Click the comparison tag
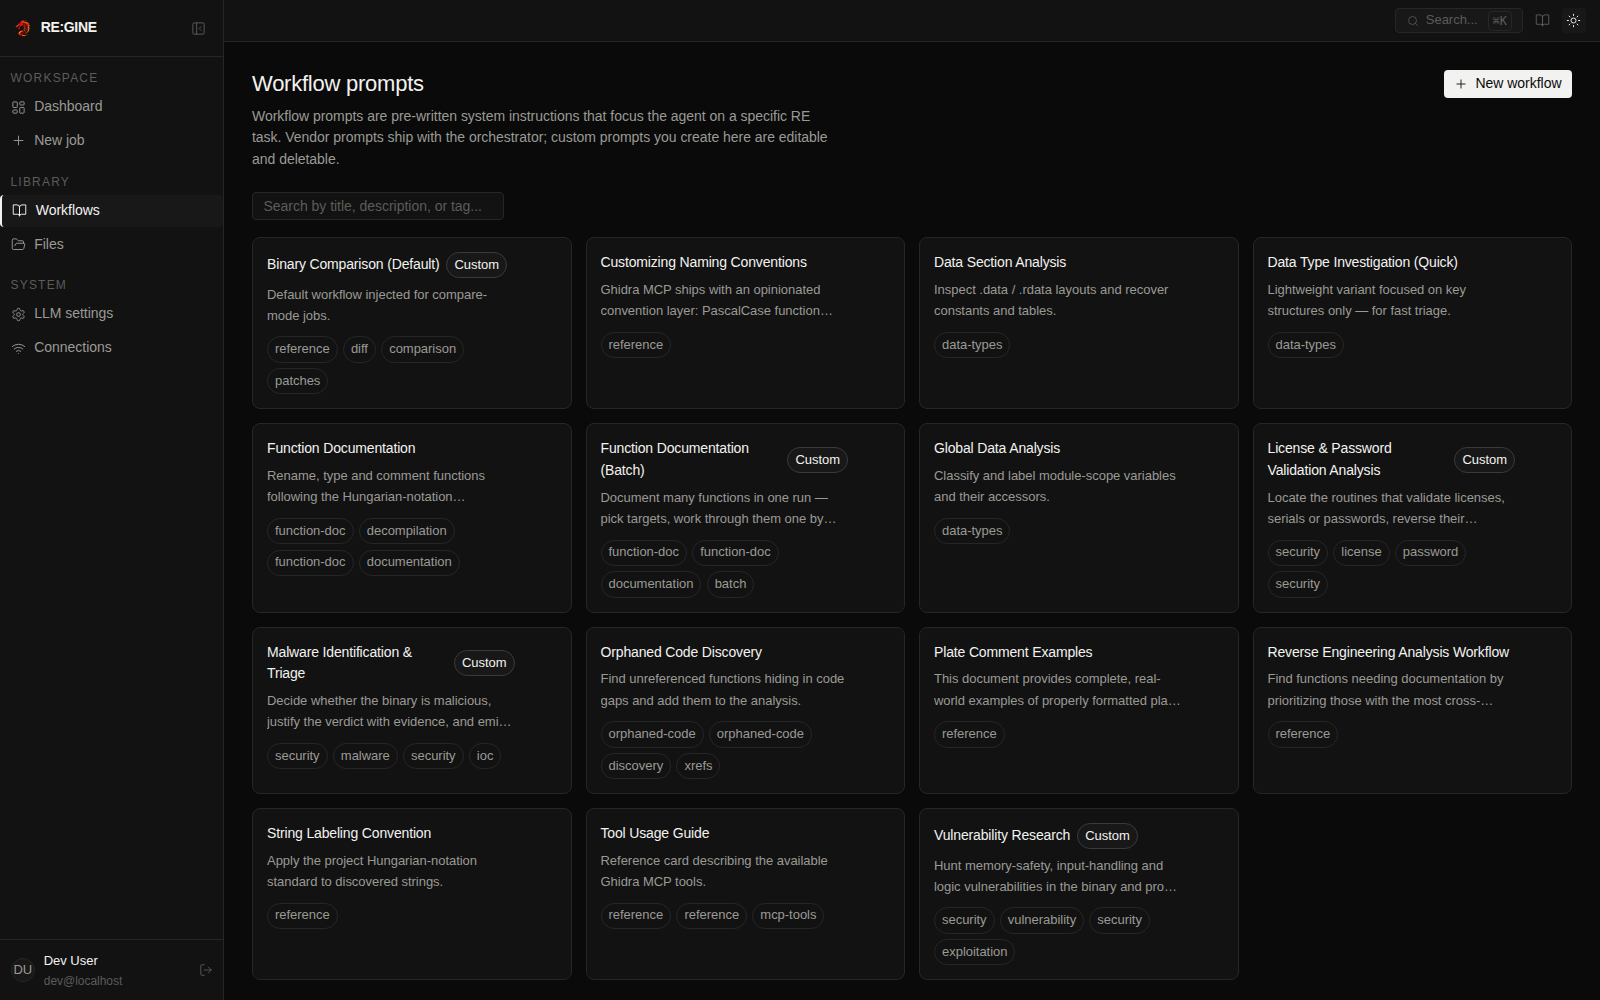 (x=422, y=349)
